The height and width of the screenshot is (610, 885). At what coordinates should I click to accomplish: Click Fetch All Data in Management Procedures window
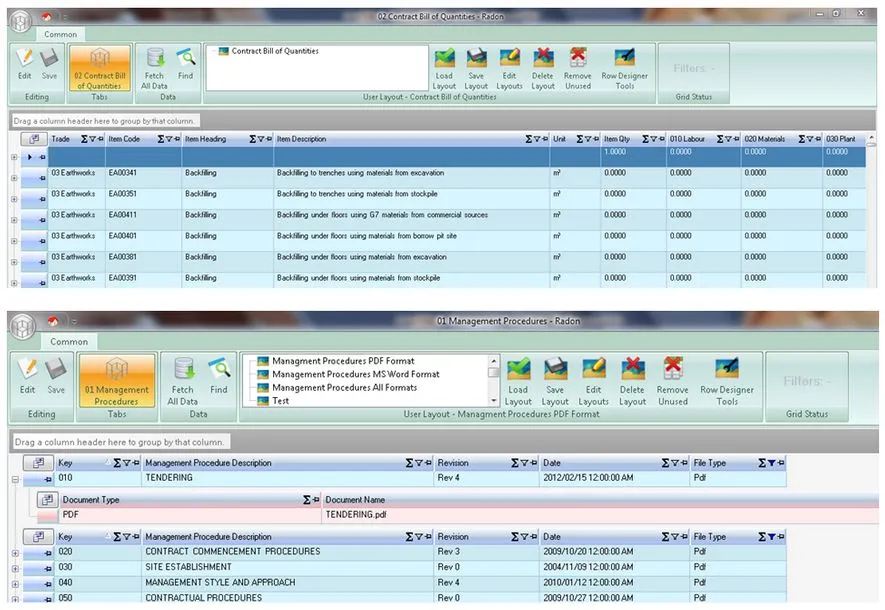pyautogui.click(x=182, y=381)
